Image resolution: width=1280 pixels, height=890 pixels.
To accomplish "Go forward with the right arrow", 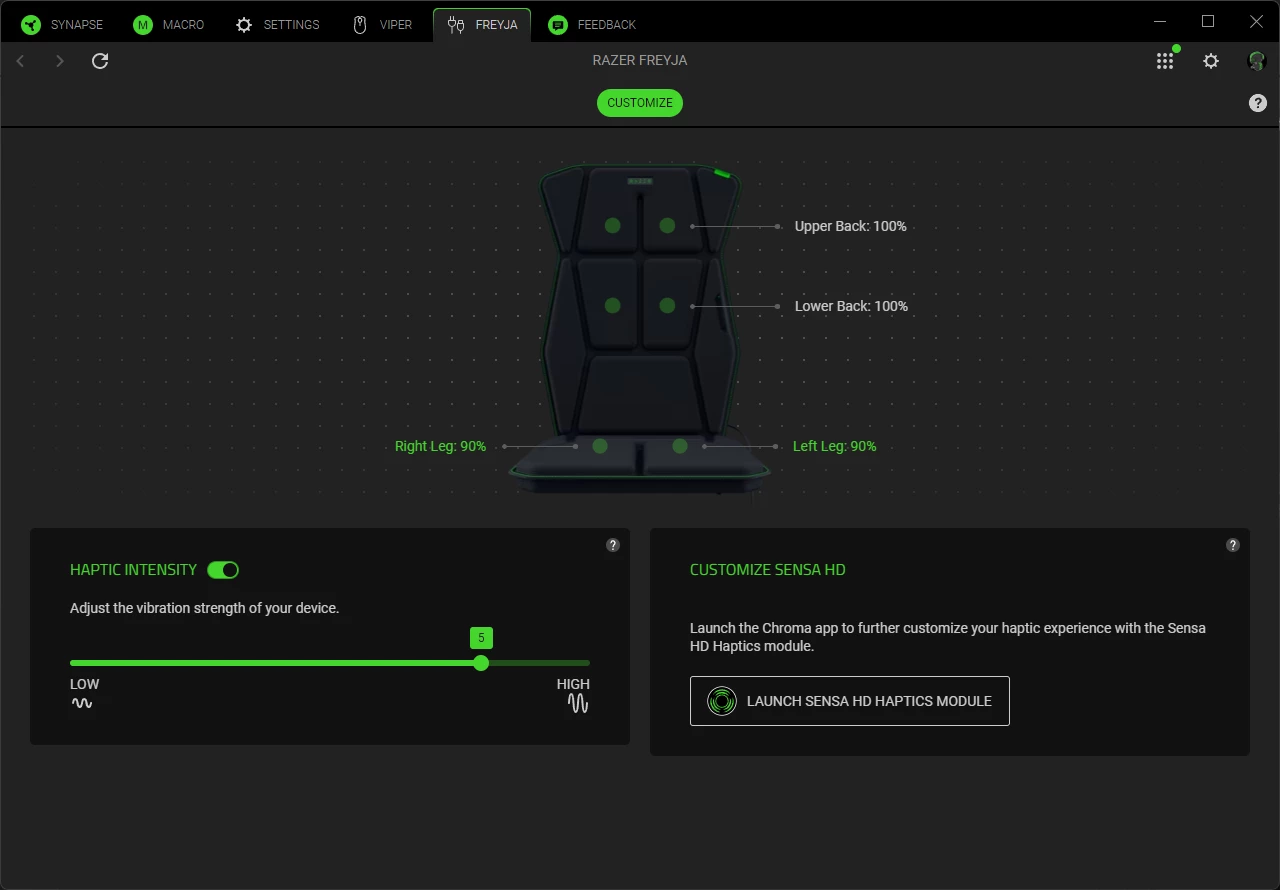I will coord(60,61).
